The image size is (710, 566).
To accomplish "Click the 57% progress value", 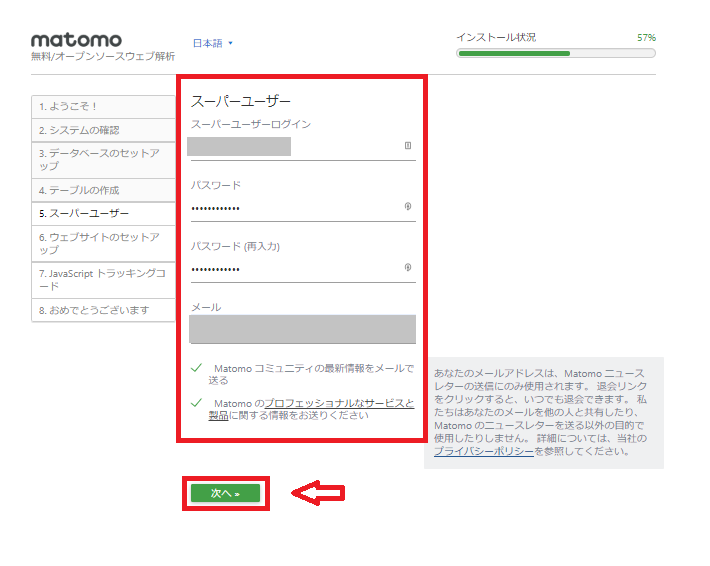I will [x=646, y=38].
